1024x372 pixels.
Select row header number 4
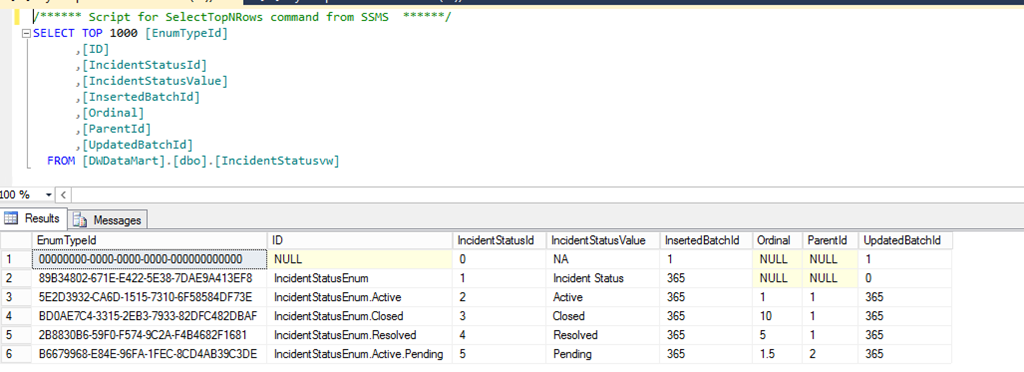16,316
